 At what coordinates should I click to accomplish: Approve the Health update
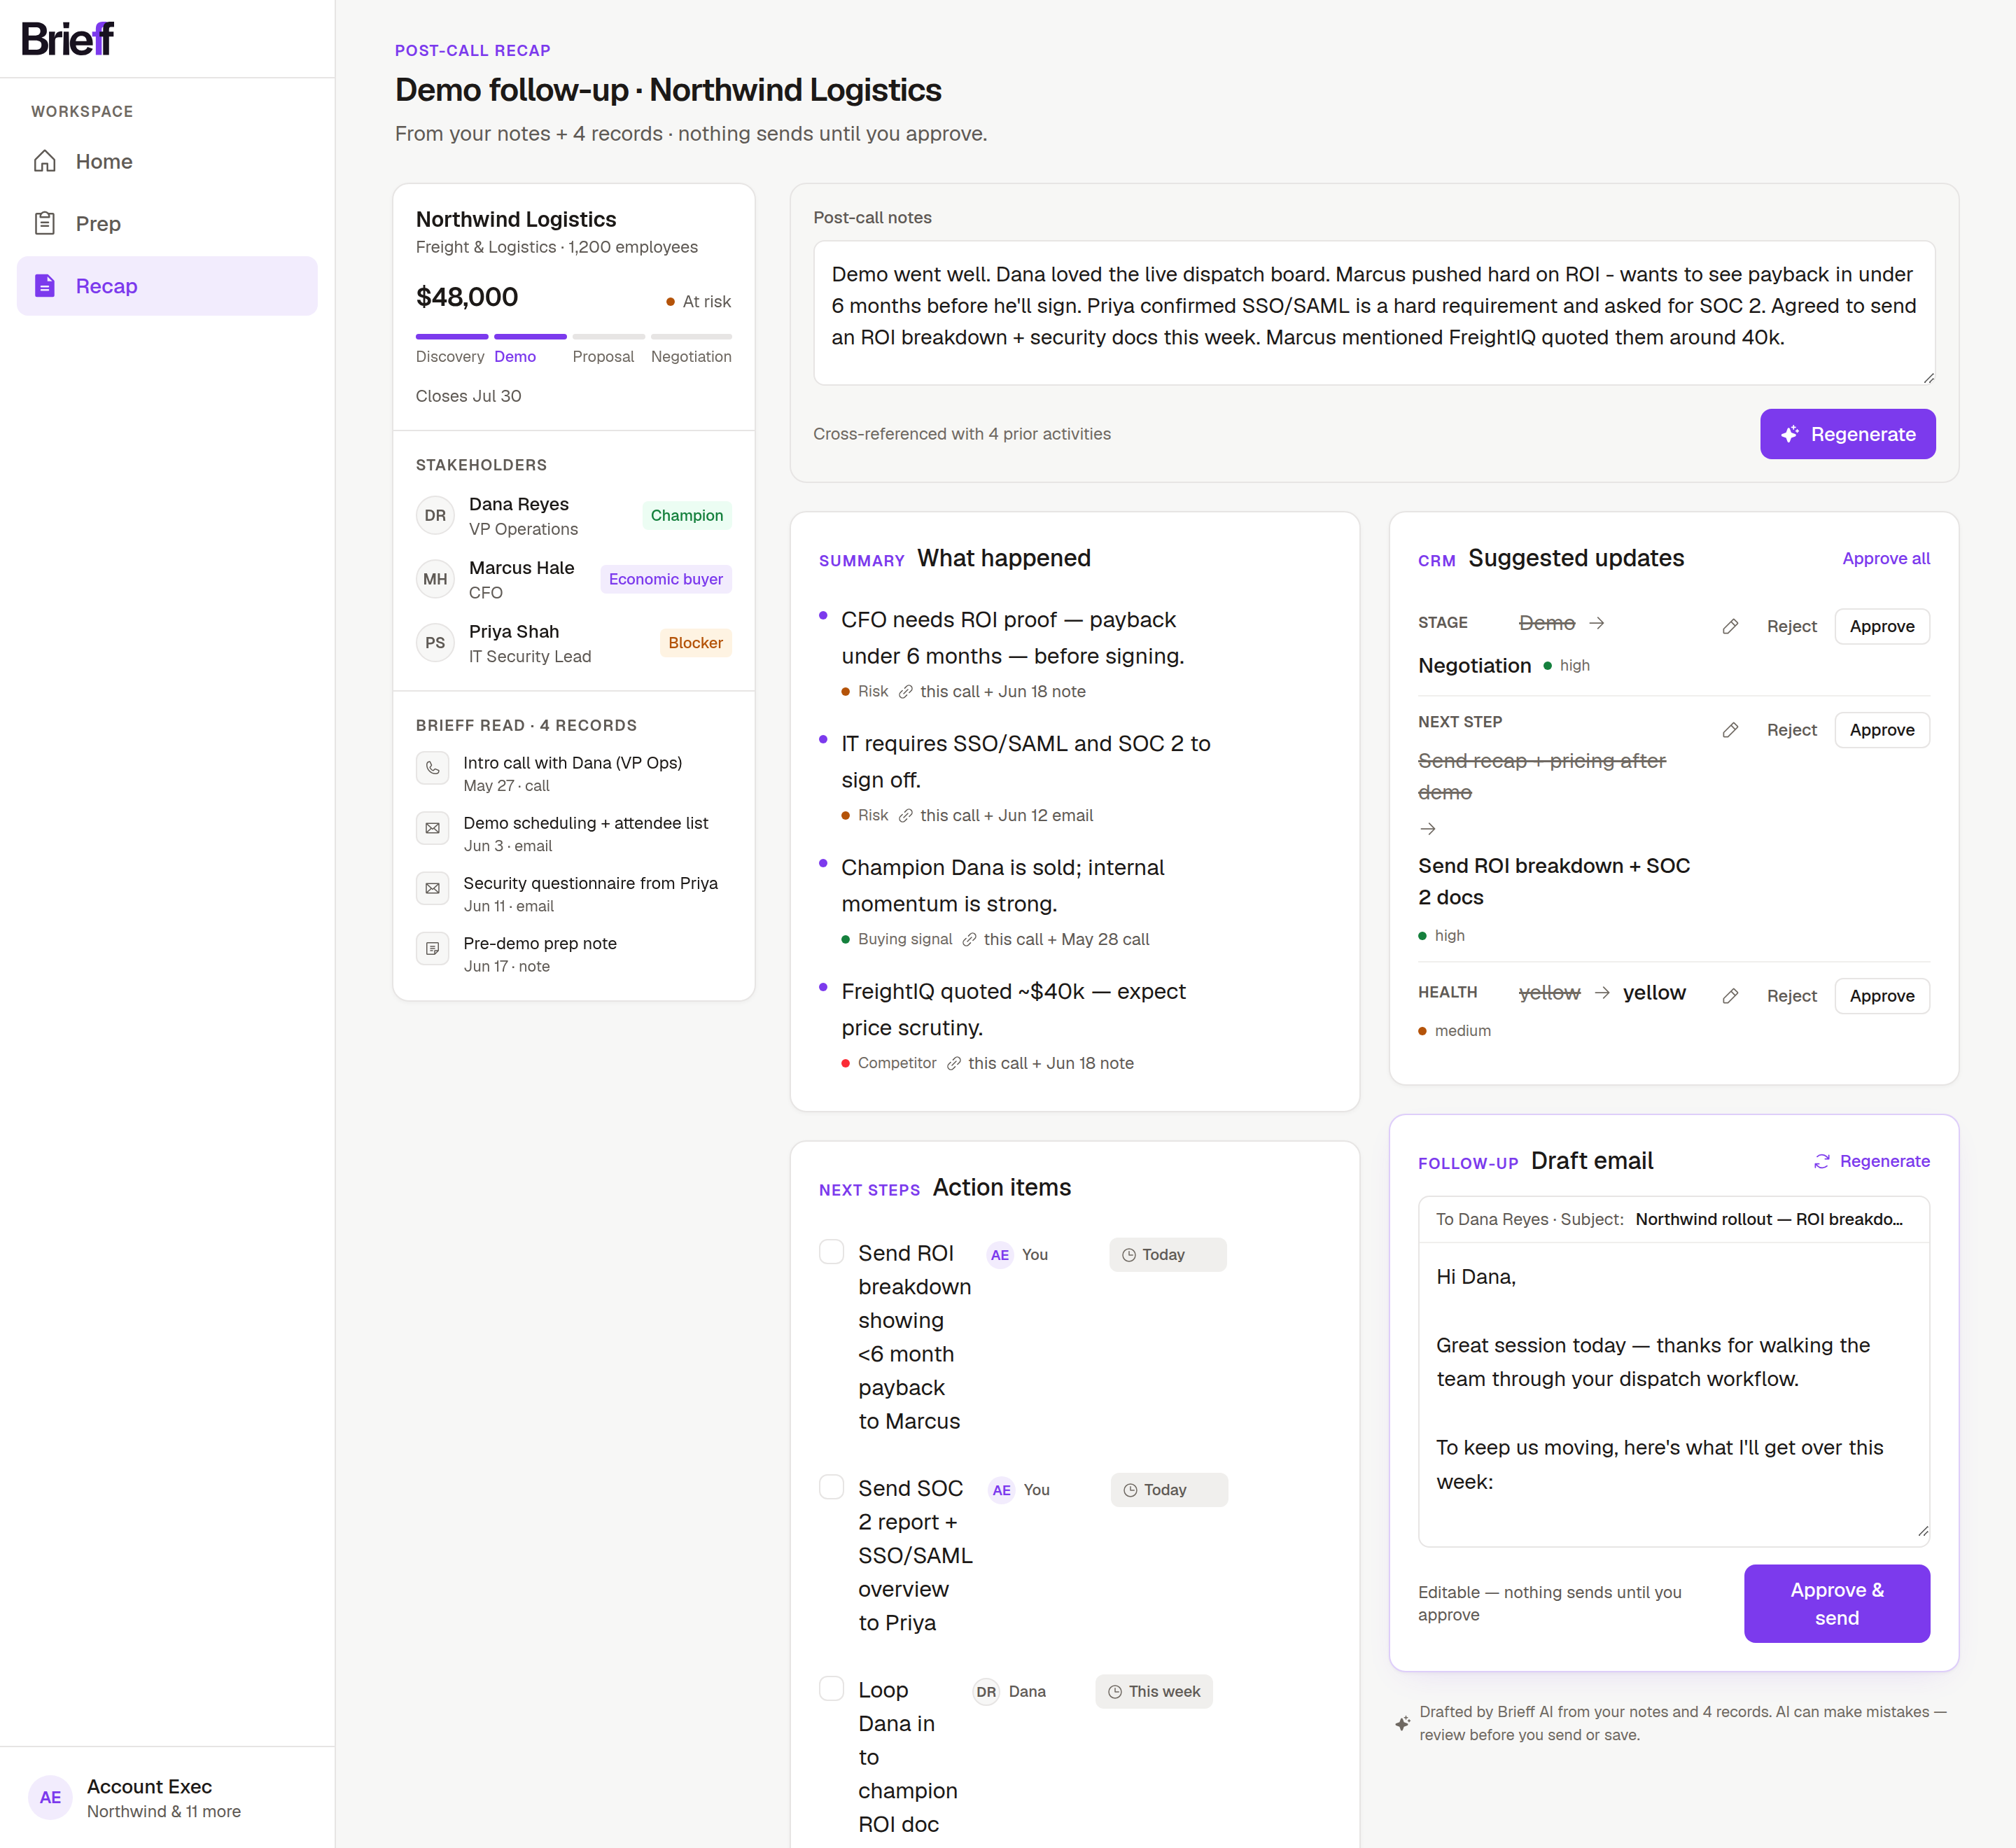(x=1881, y=996)
